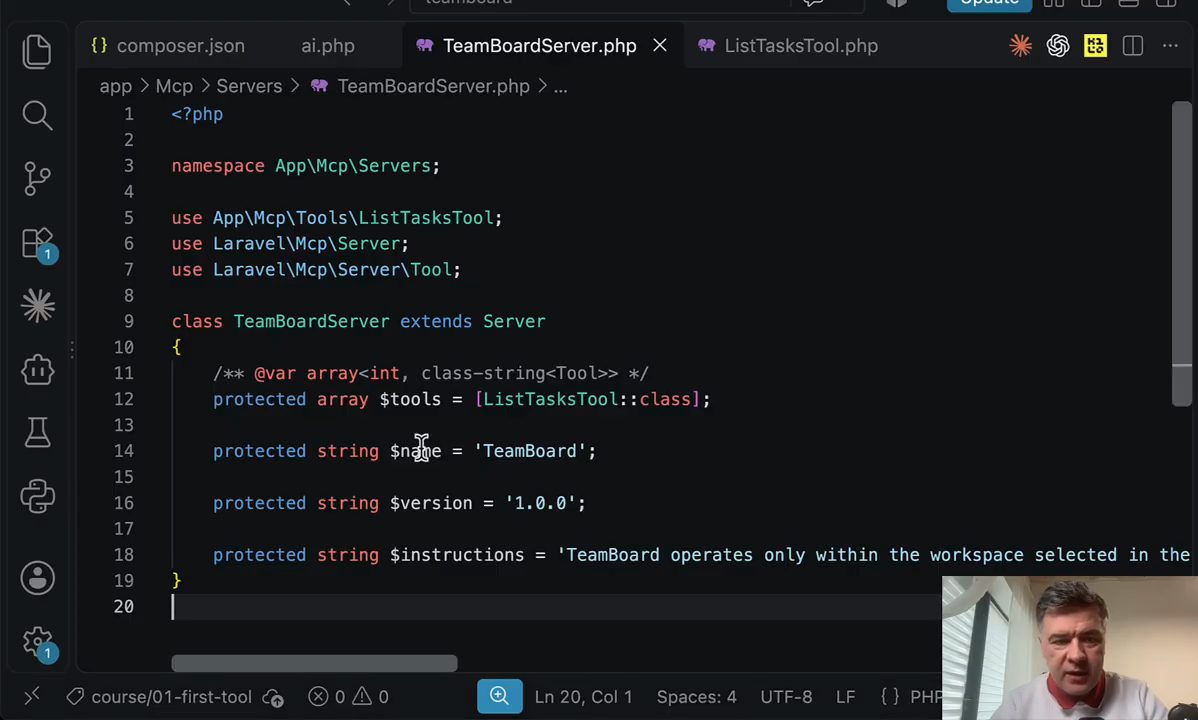Image resolution: width=1198 pixels, height=720 pixels.
Task: Click the $instructions variable on line 18
Action: pos(457,555)
